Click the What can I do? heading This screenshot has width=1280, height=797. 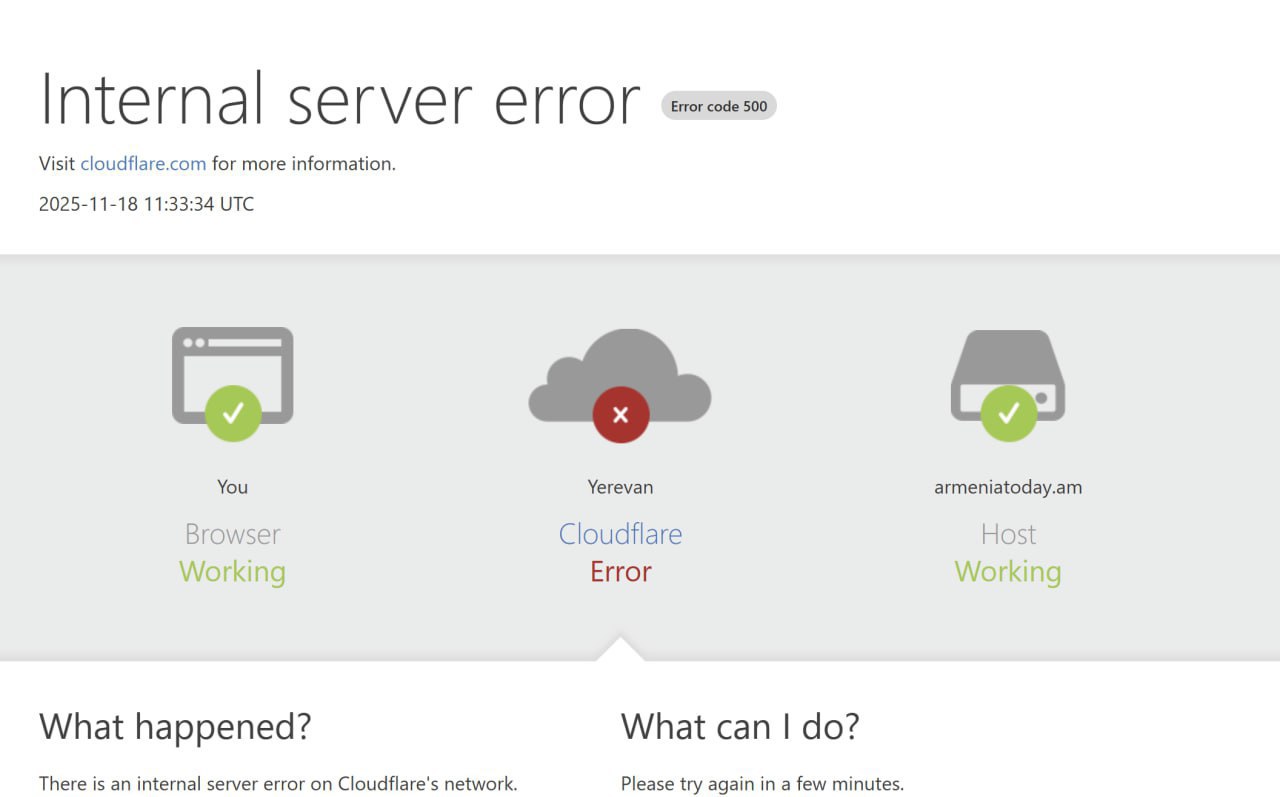740,726
